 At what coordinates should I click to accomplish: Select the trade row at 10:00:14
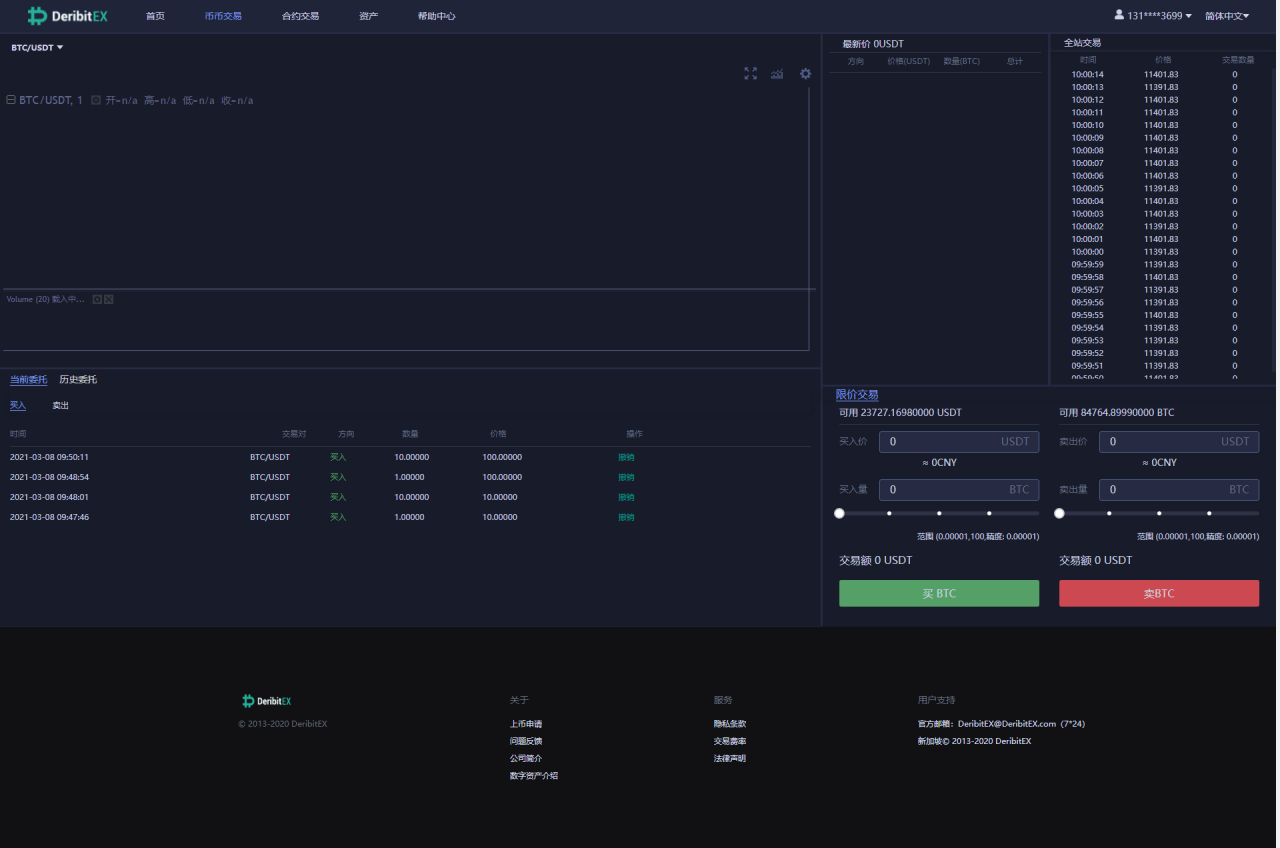coord(1160,74)
